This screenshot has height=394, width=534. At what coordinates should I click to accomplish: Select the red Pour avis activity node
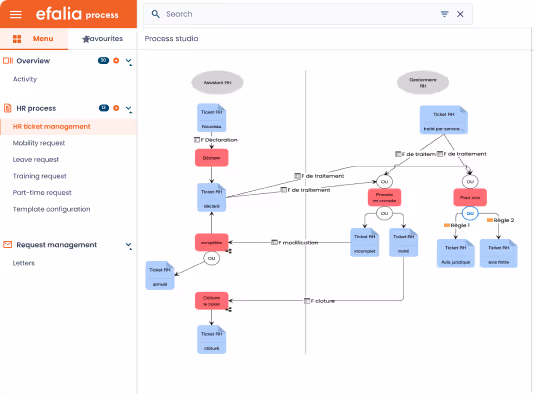[x=470, y=198]
